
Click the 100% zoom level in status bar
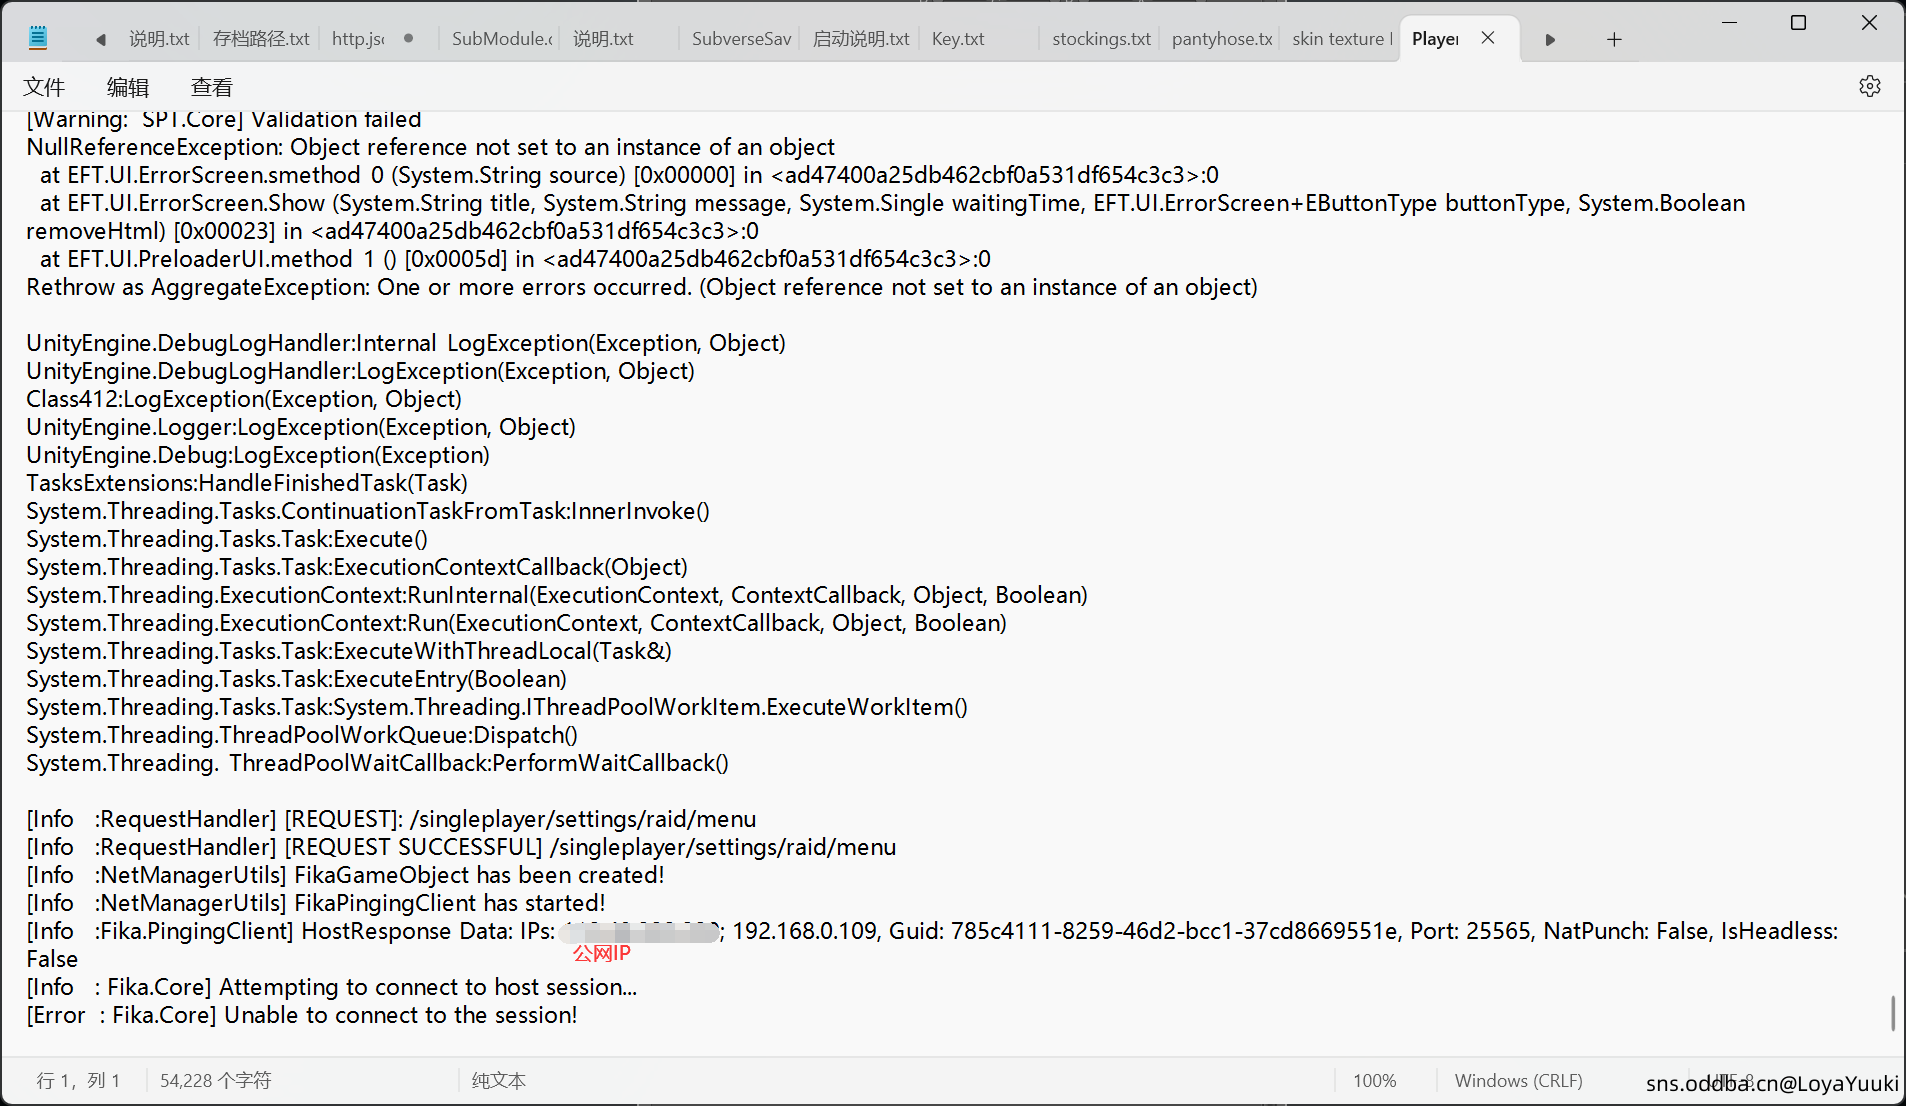(1374, 1081)
